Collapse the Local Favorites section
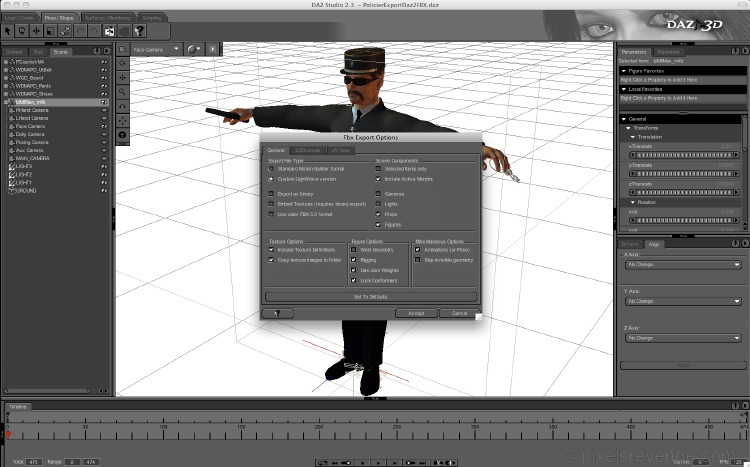The image size is (750, 467). coord(624,89)
